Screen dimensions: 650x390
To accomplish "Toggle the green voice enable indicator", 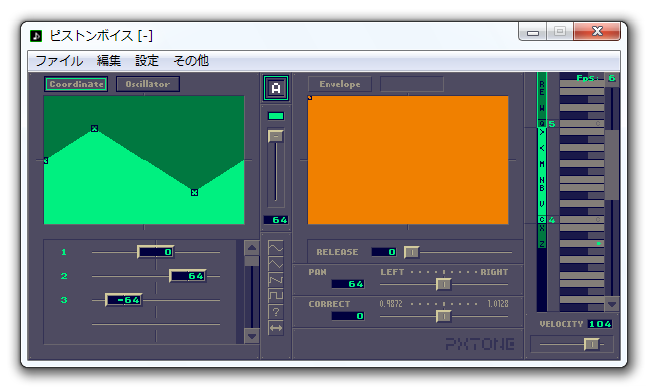I will [276, 116].
